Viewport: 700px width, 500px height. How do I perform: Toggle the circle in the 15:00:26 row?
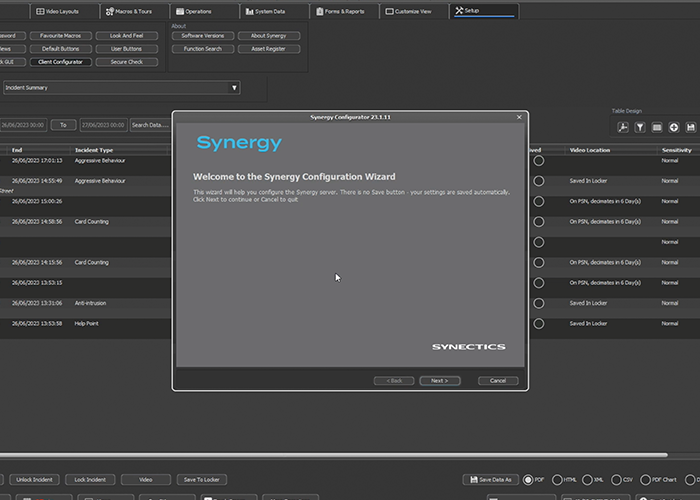tap(539, 201)
